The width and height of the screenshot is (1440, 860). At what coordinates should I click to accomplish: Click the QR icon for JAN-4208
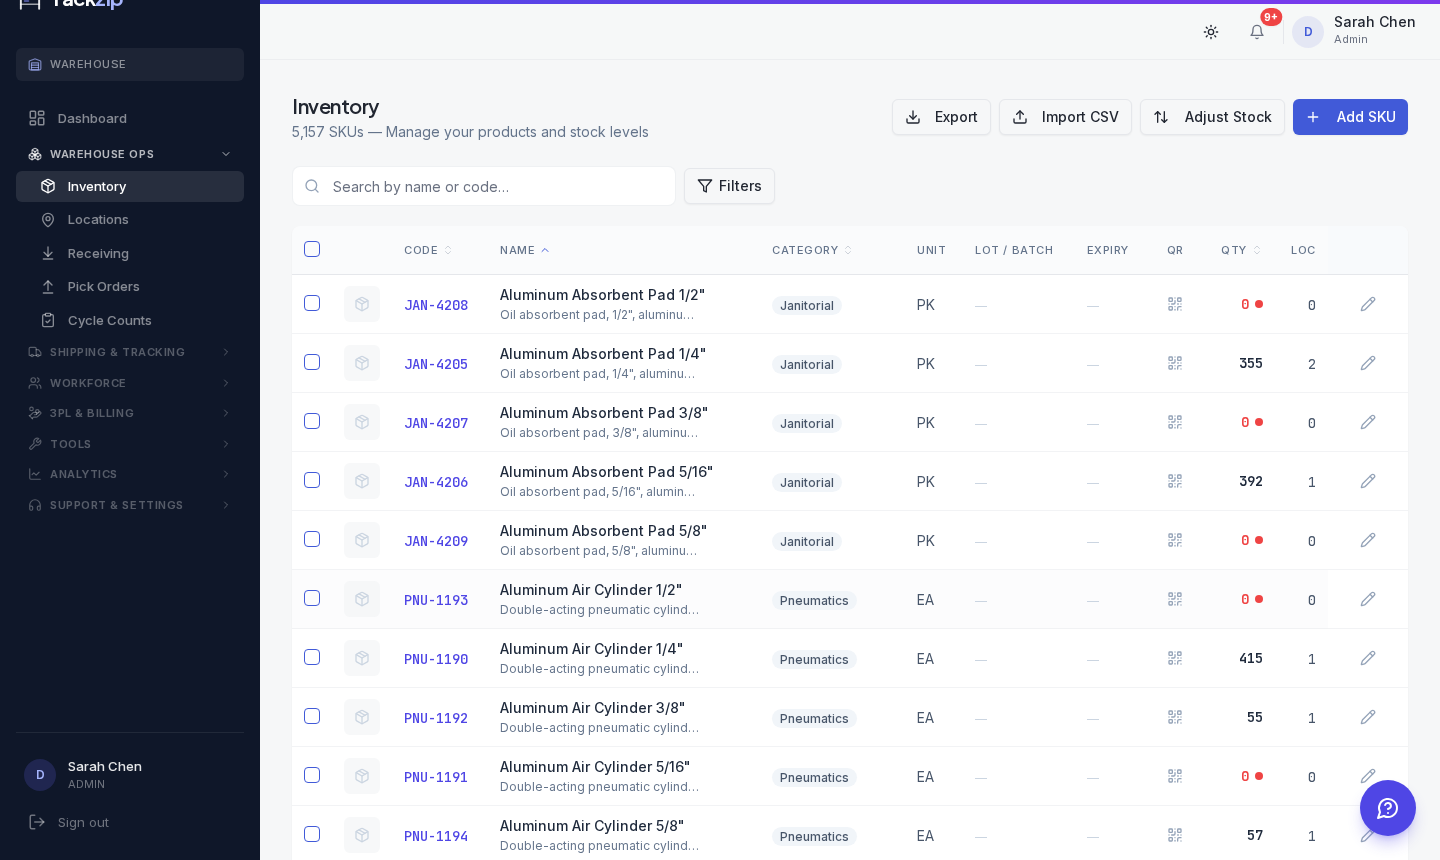pos(1175,304)
